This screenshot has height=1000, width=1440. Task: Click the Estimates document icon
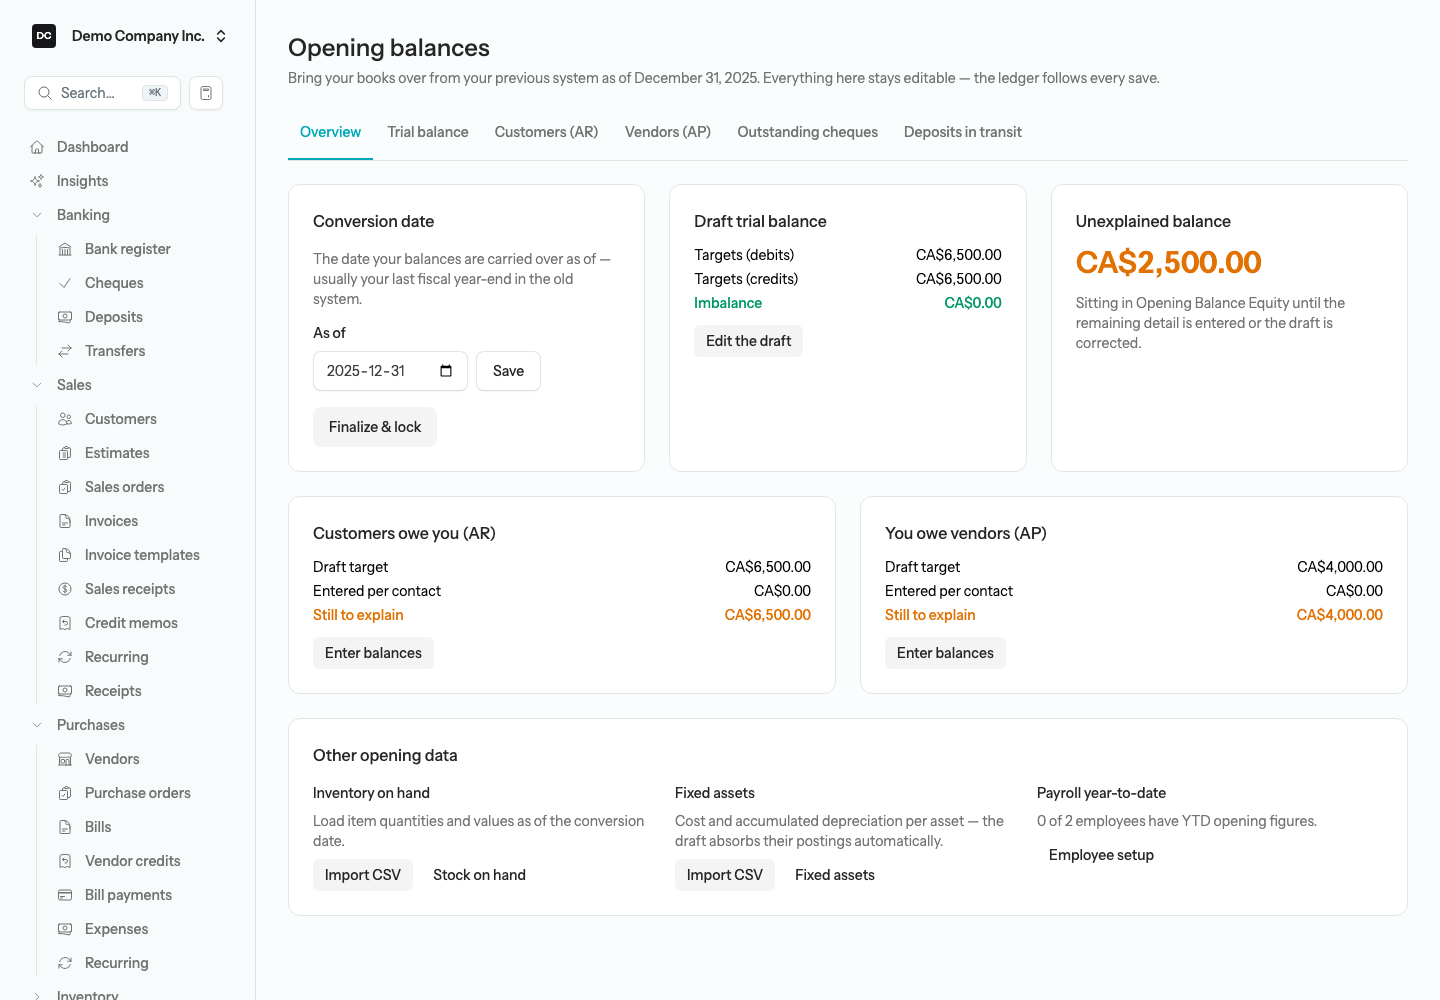65,453
